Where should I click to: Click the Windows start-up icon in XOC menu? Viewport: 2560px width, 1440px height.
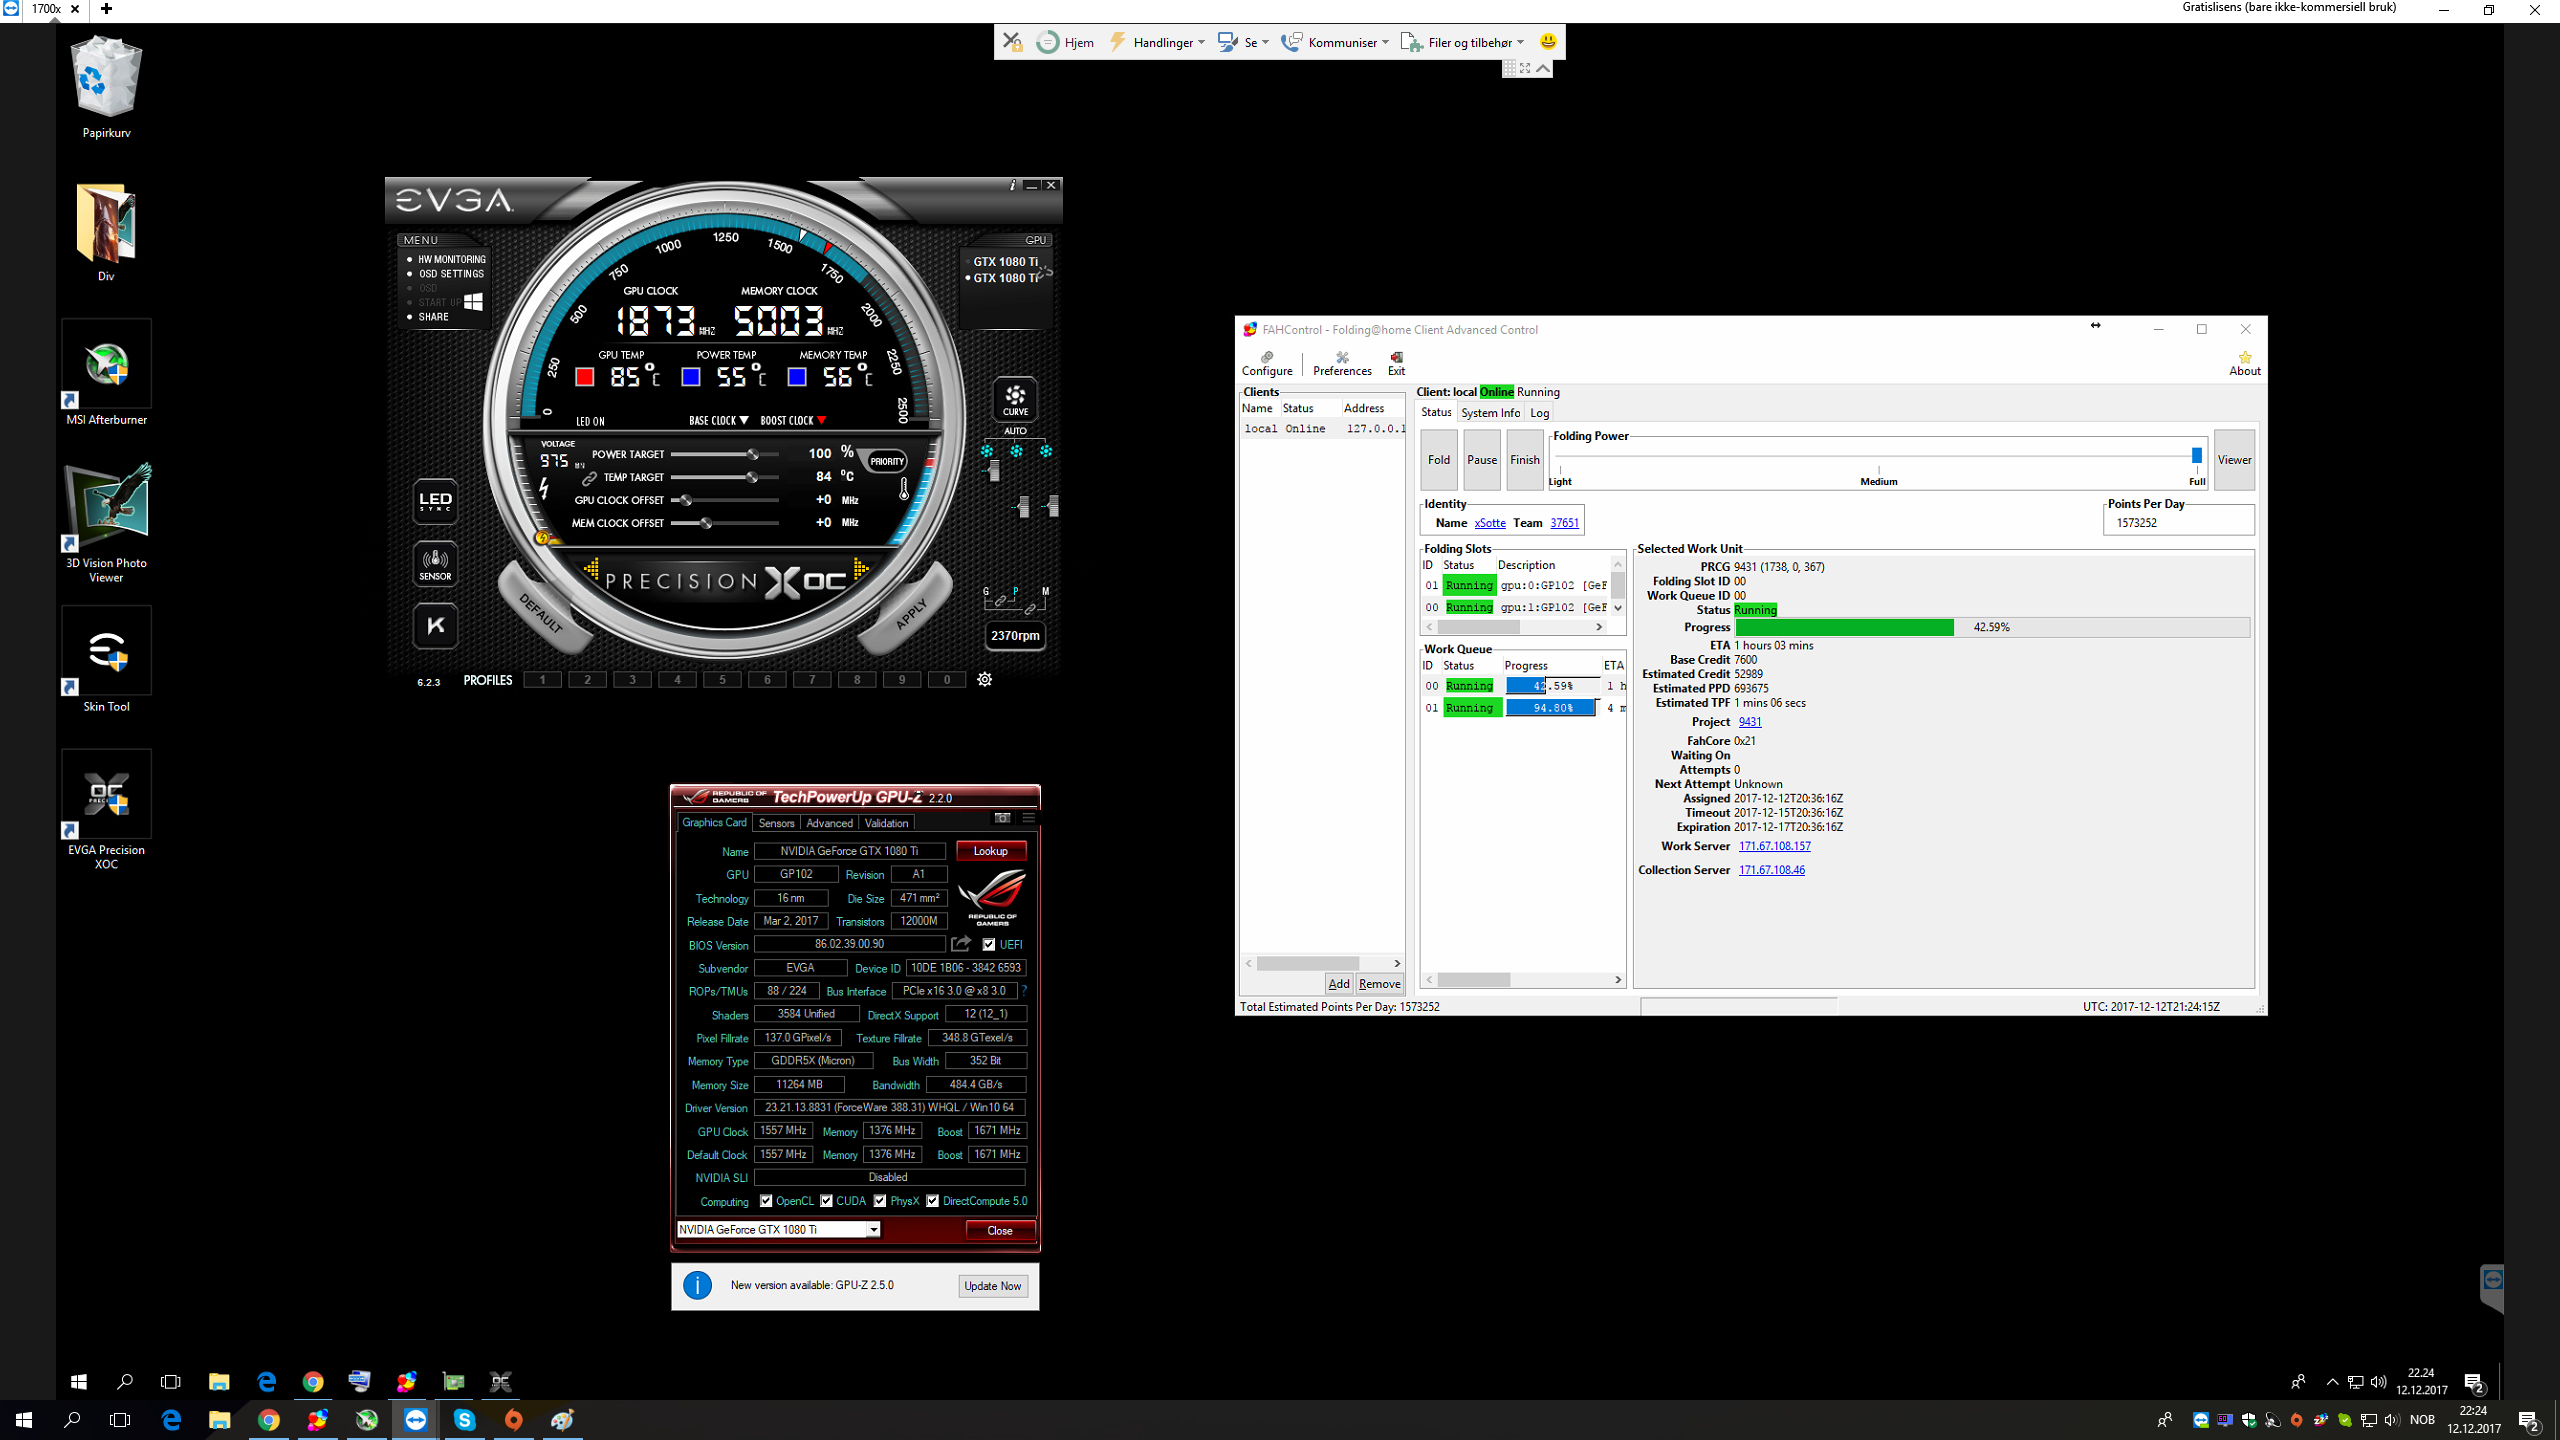click(x=473, y=301)
